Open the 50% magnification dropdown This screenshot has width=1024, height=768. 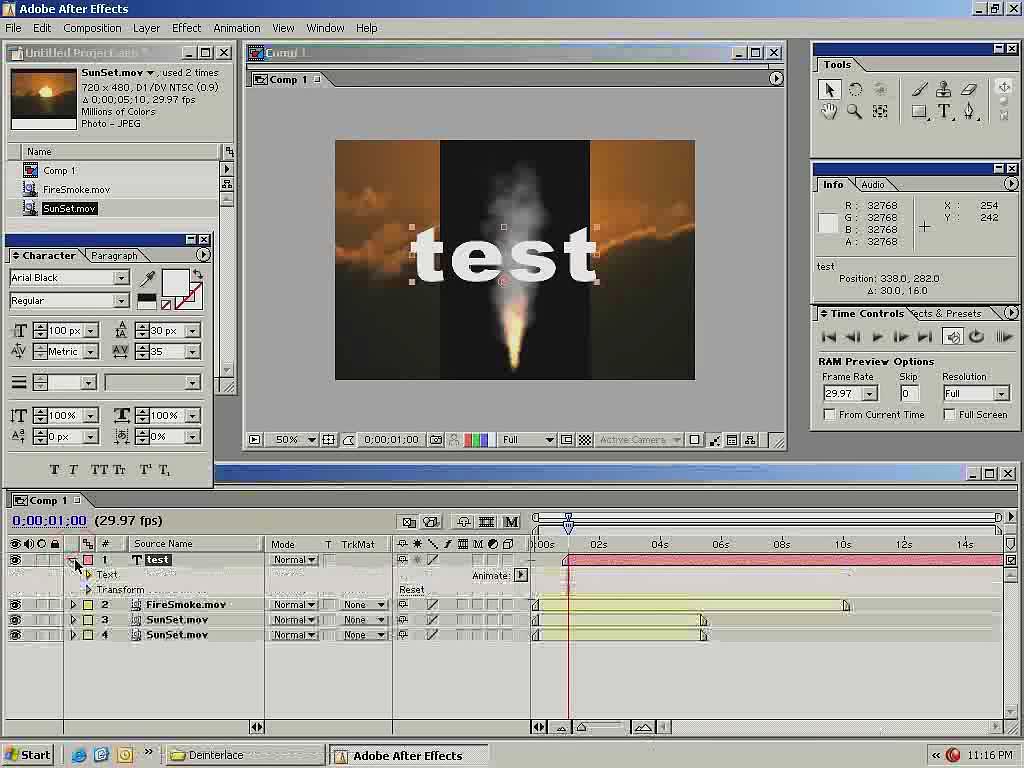(x=312, y=440)
